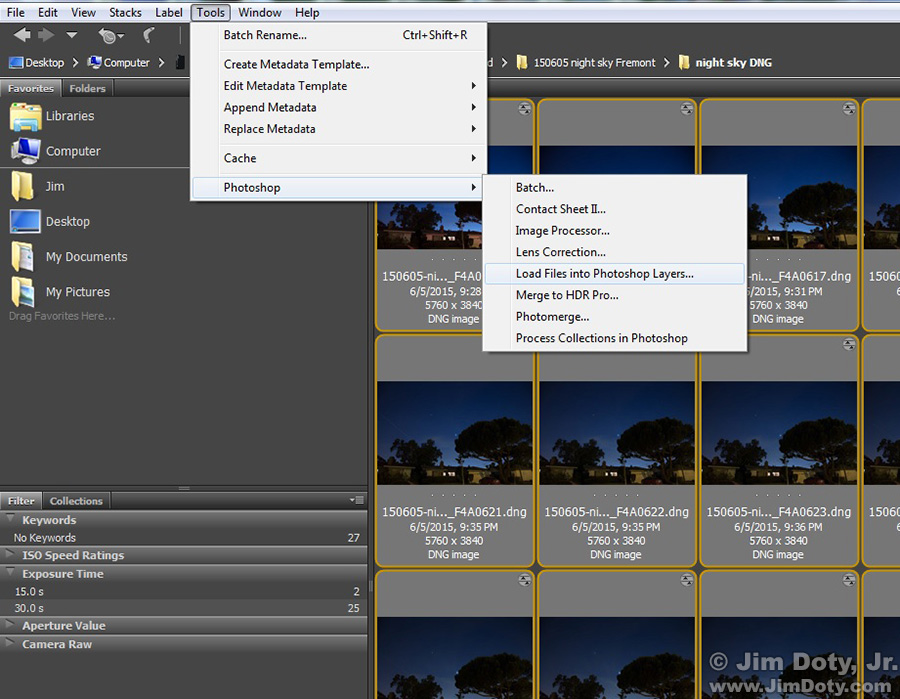Image resolution: width=900 pixels, height=699 pixels.
Task: Open Desktop in the Favorites panel
Action: point(50,222)
